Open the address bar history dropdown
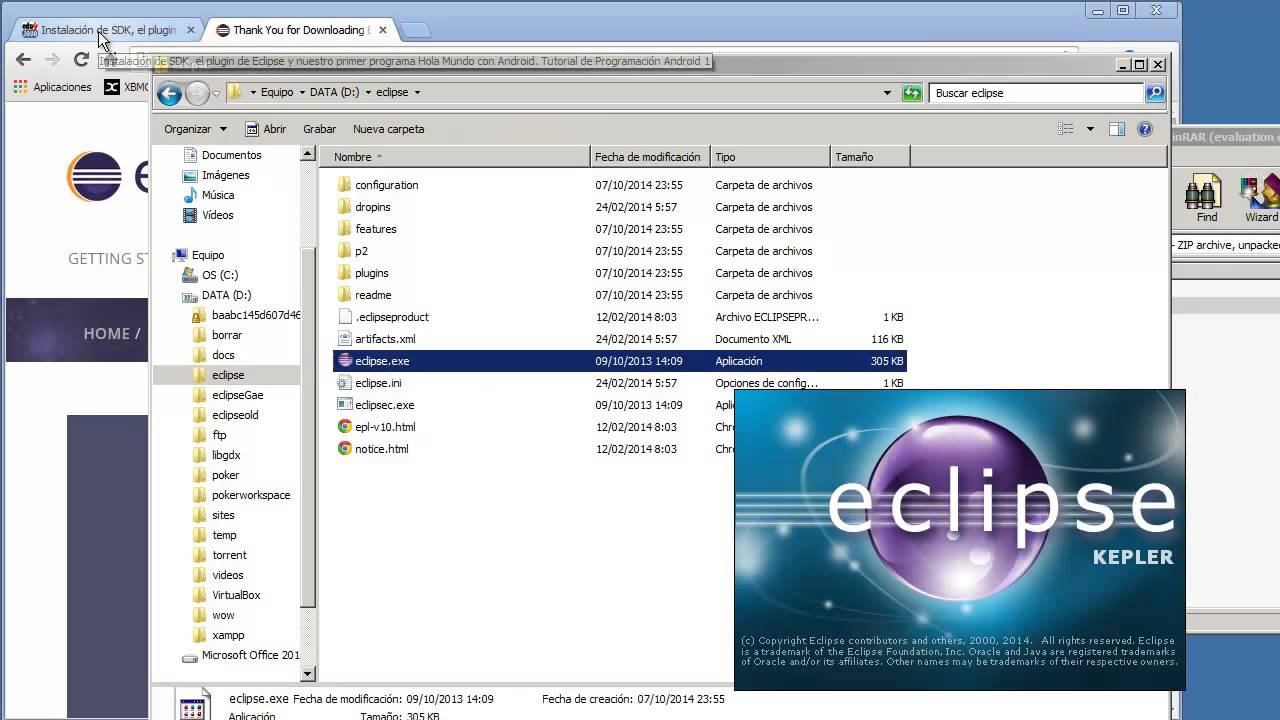The image size is (1280, 720). coord(887,93)
